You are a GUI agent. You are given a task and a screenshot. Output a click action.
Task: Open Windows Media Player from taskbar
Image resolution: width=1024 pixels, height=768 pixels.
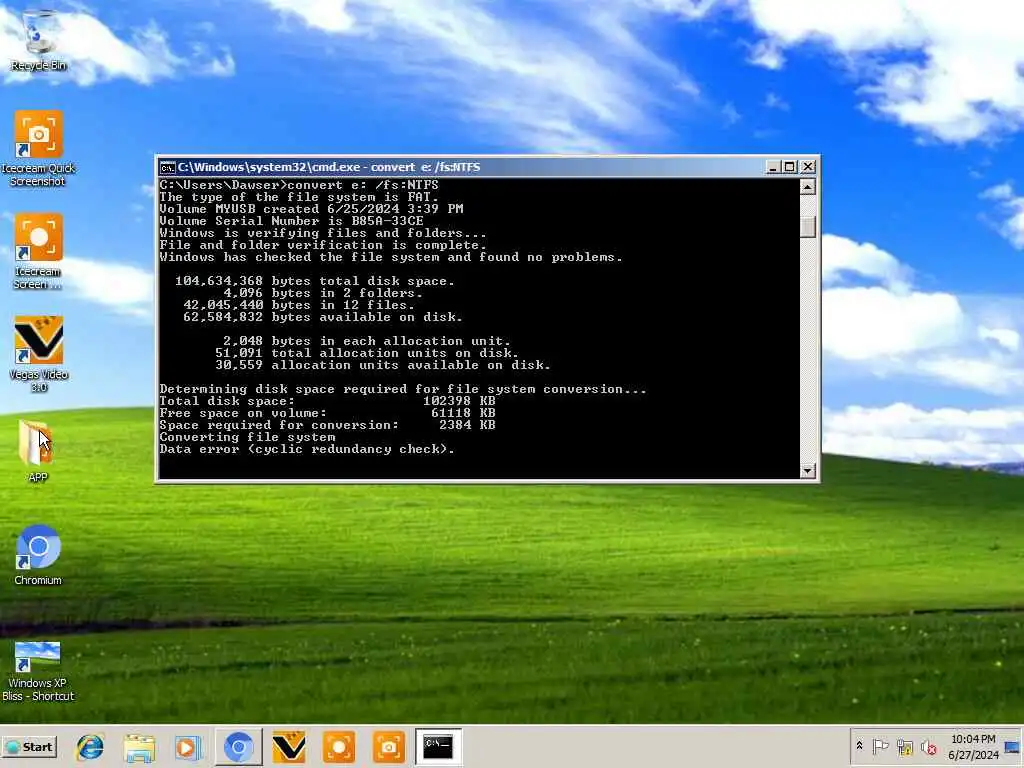[x=188, y=746]
